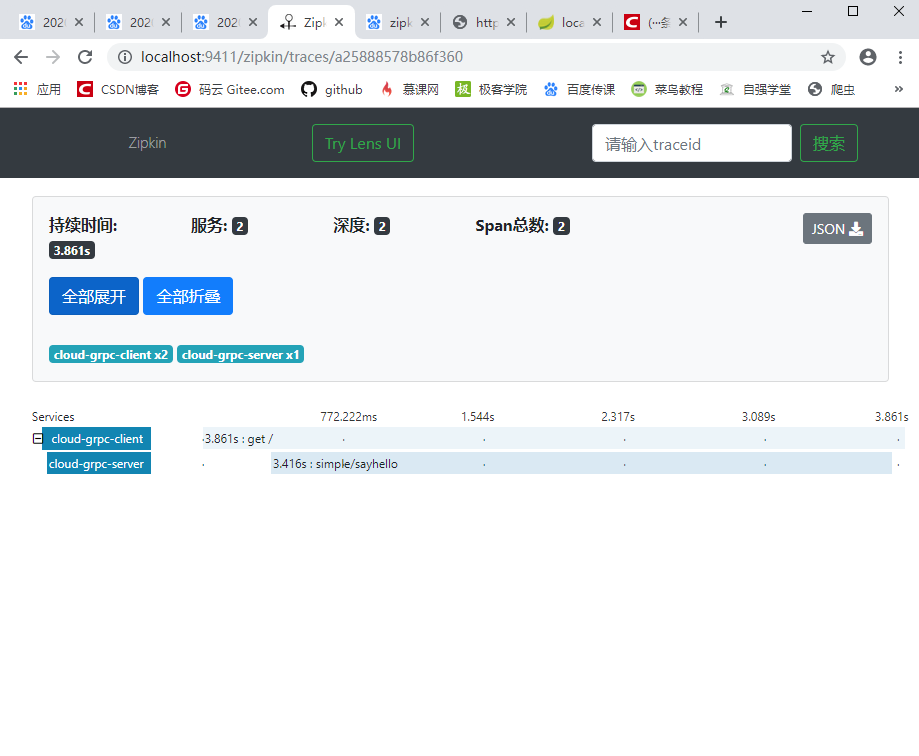Image resolution: width=919 pixels, height=756 pixels.
Task: Click the 全部展开 expand-all button
Action: (93, 295)
